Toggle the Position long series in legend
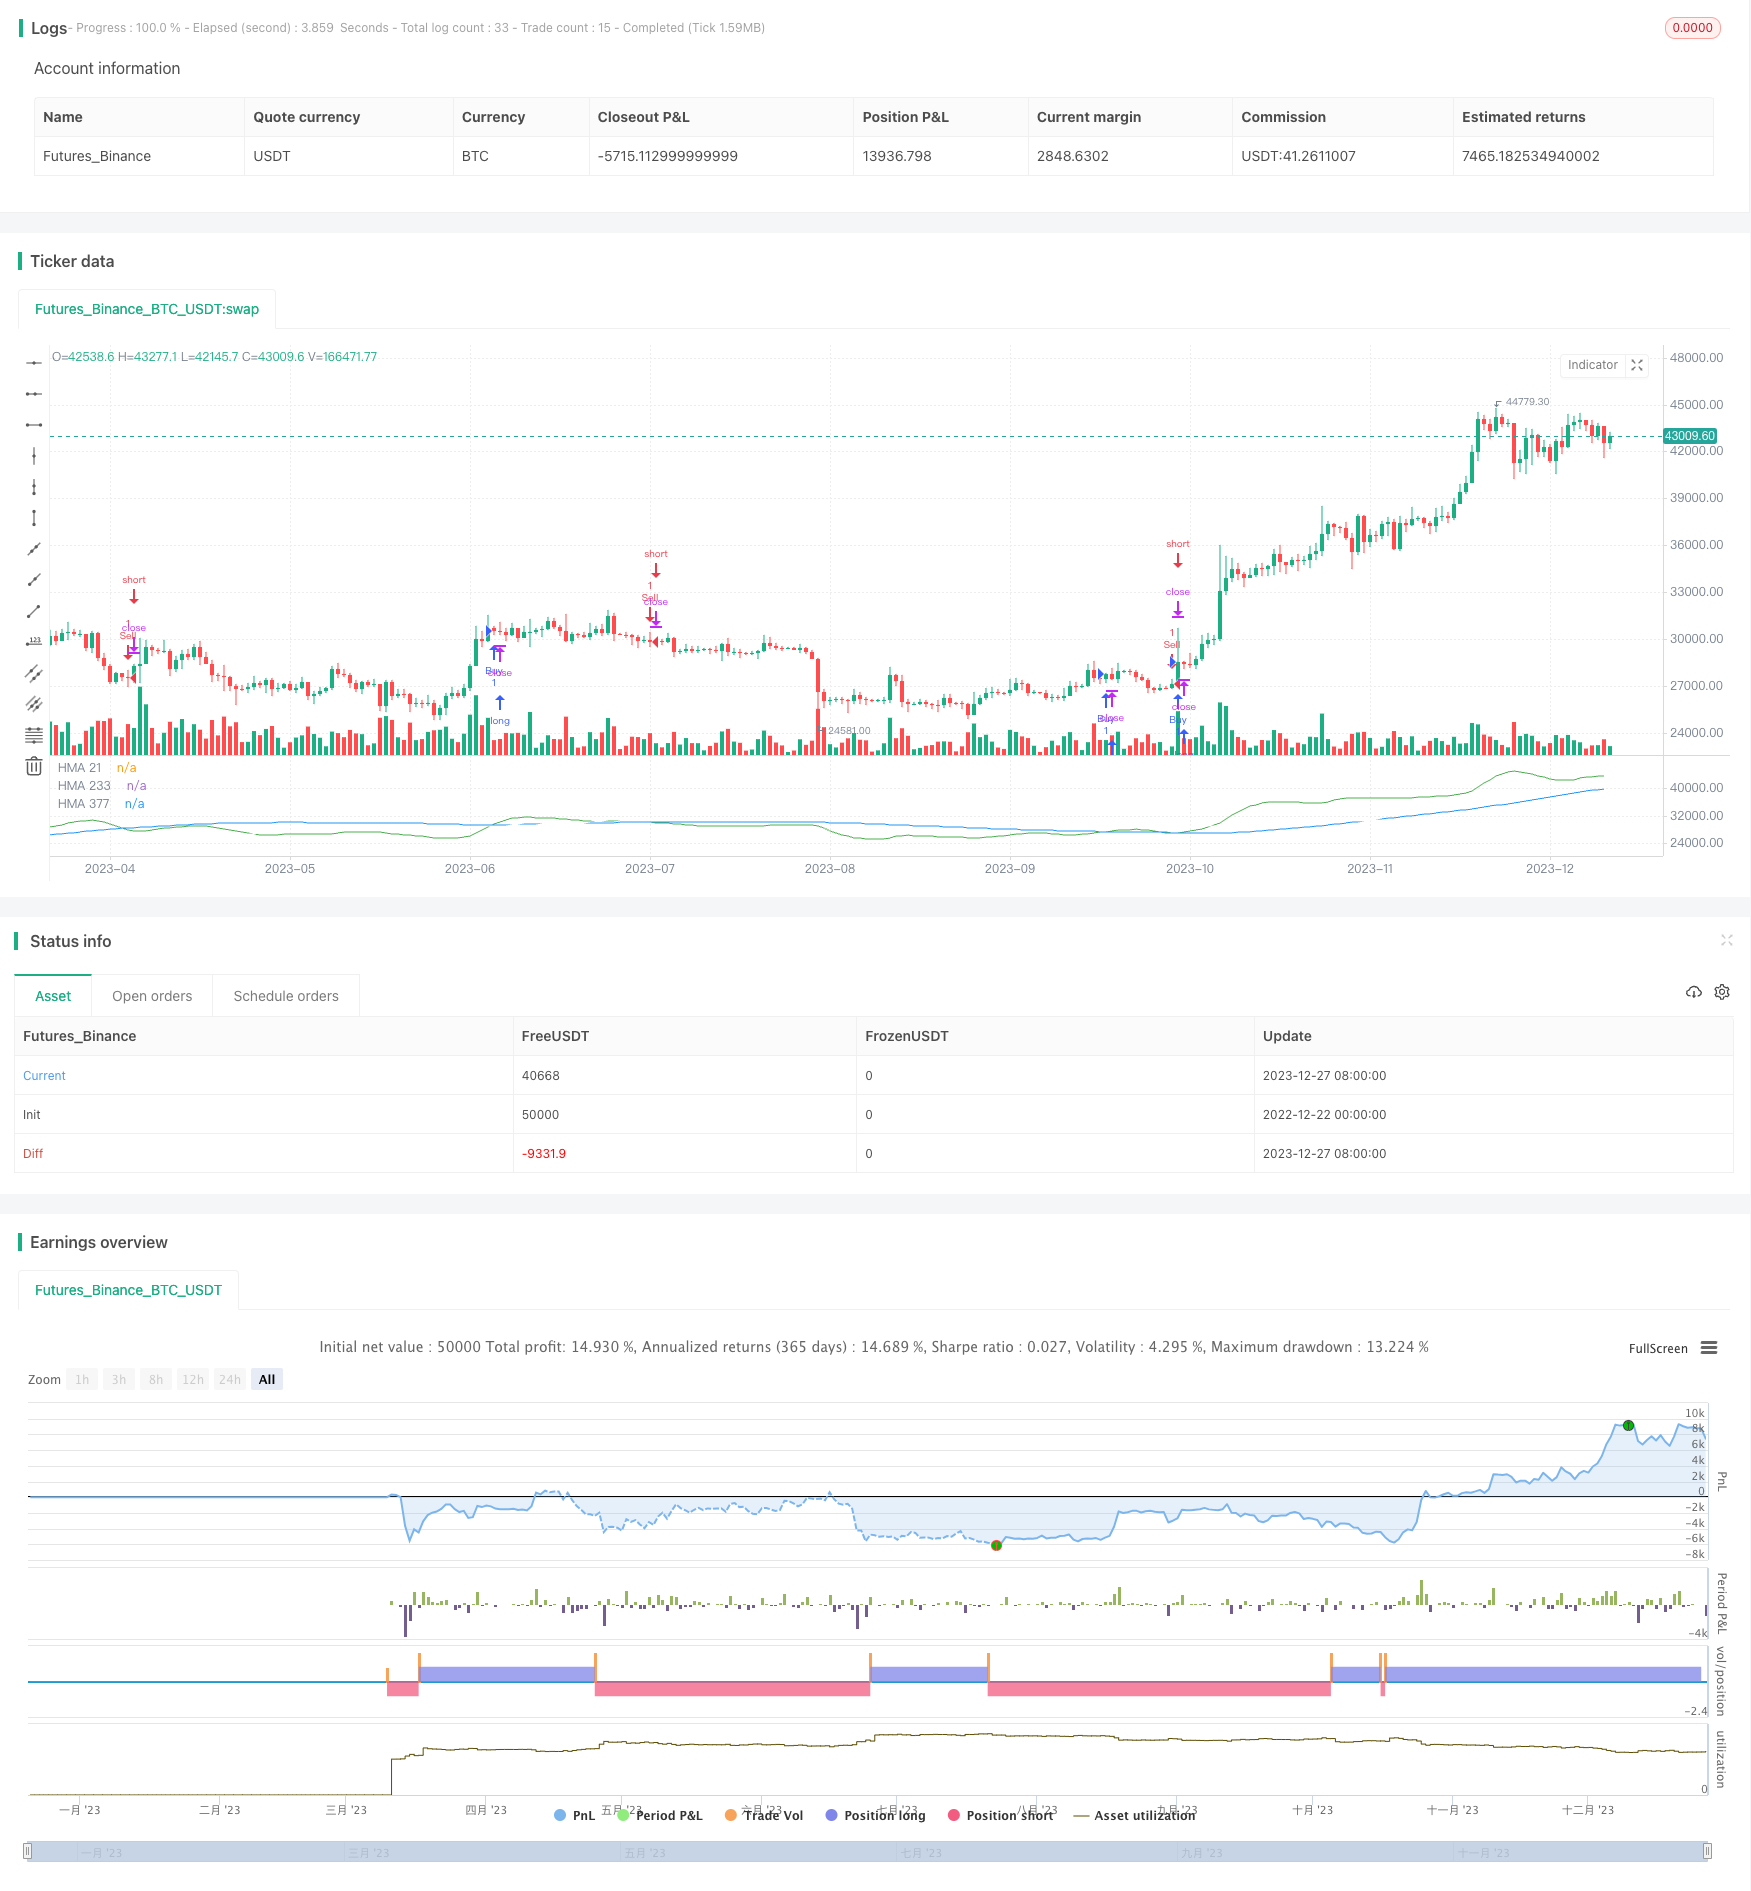This screenshot has width=1751, height=1891. click(x=875, y=1815)
